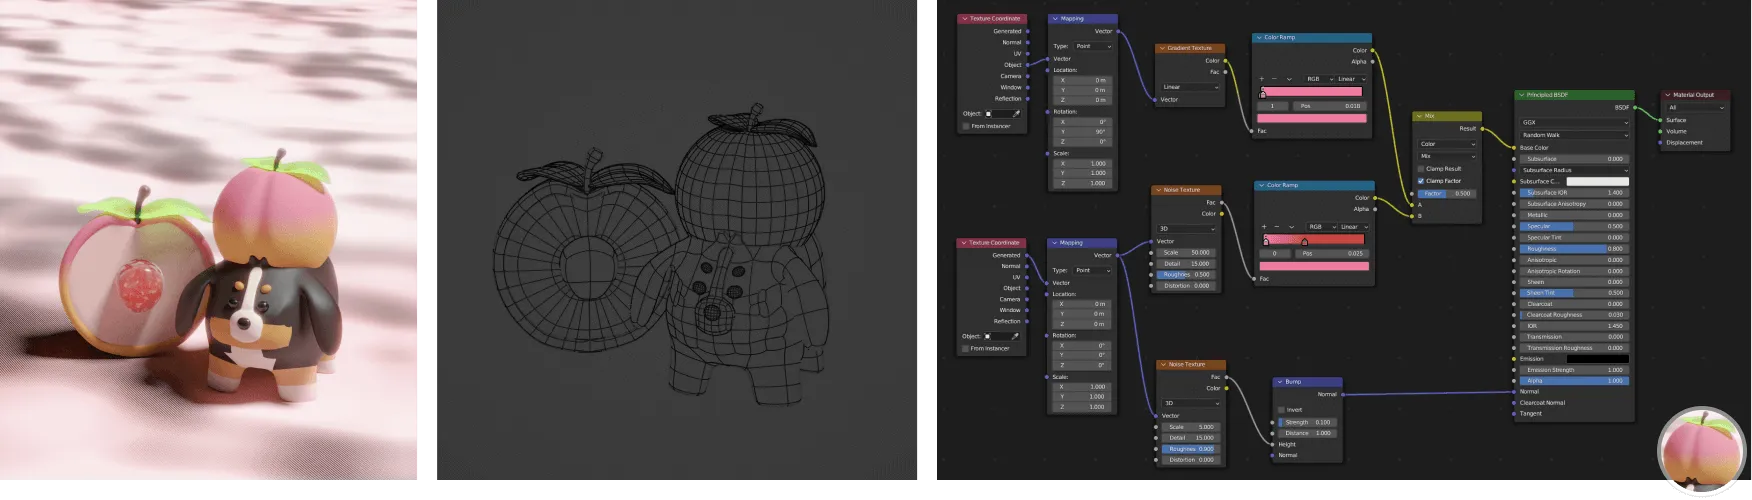Open the Mix blend mode dropdown in Mix node
Viewport: 1752px width, 500px height.
pos(1447,156)
